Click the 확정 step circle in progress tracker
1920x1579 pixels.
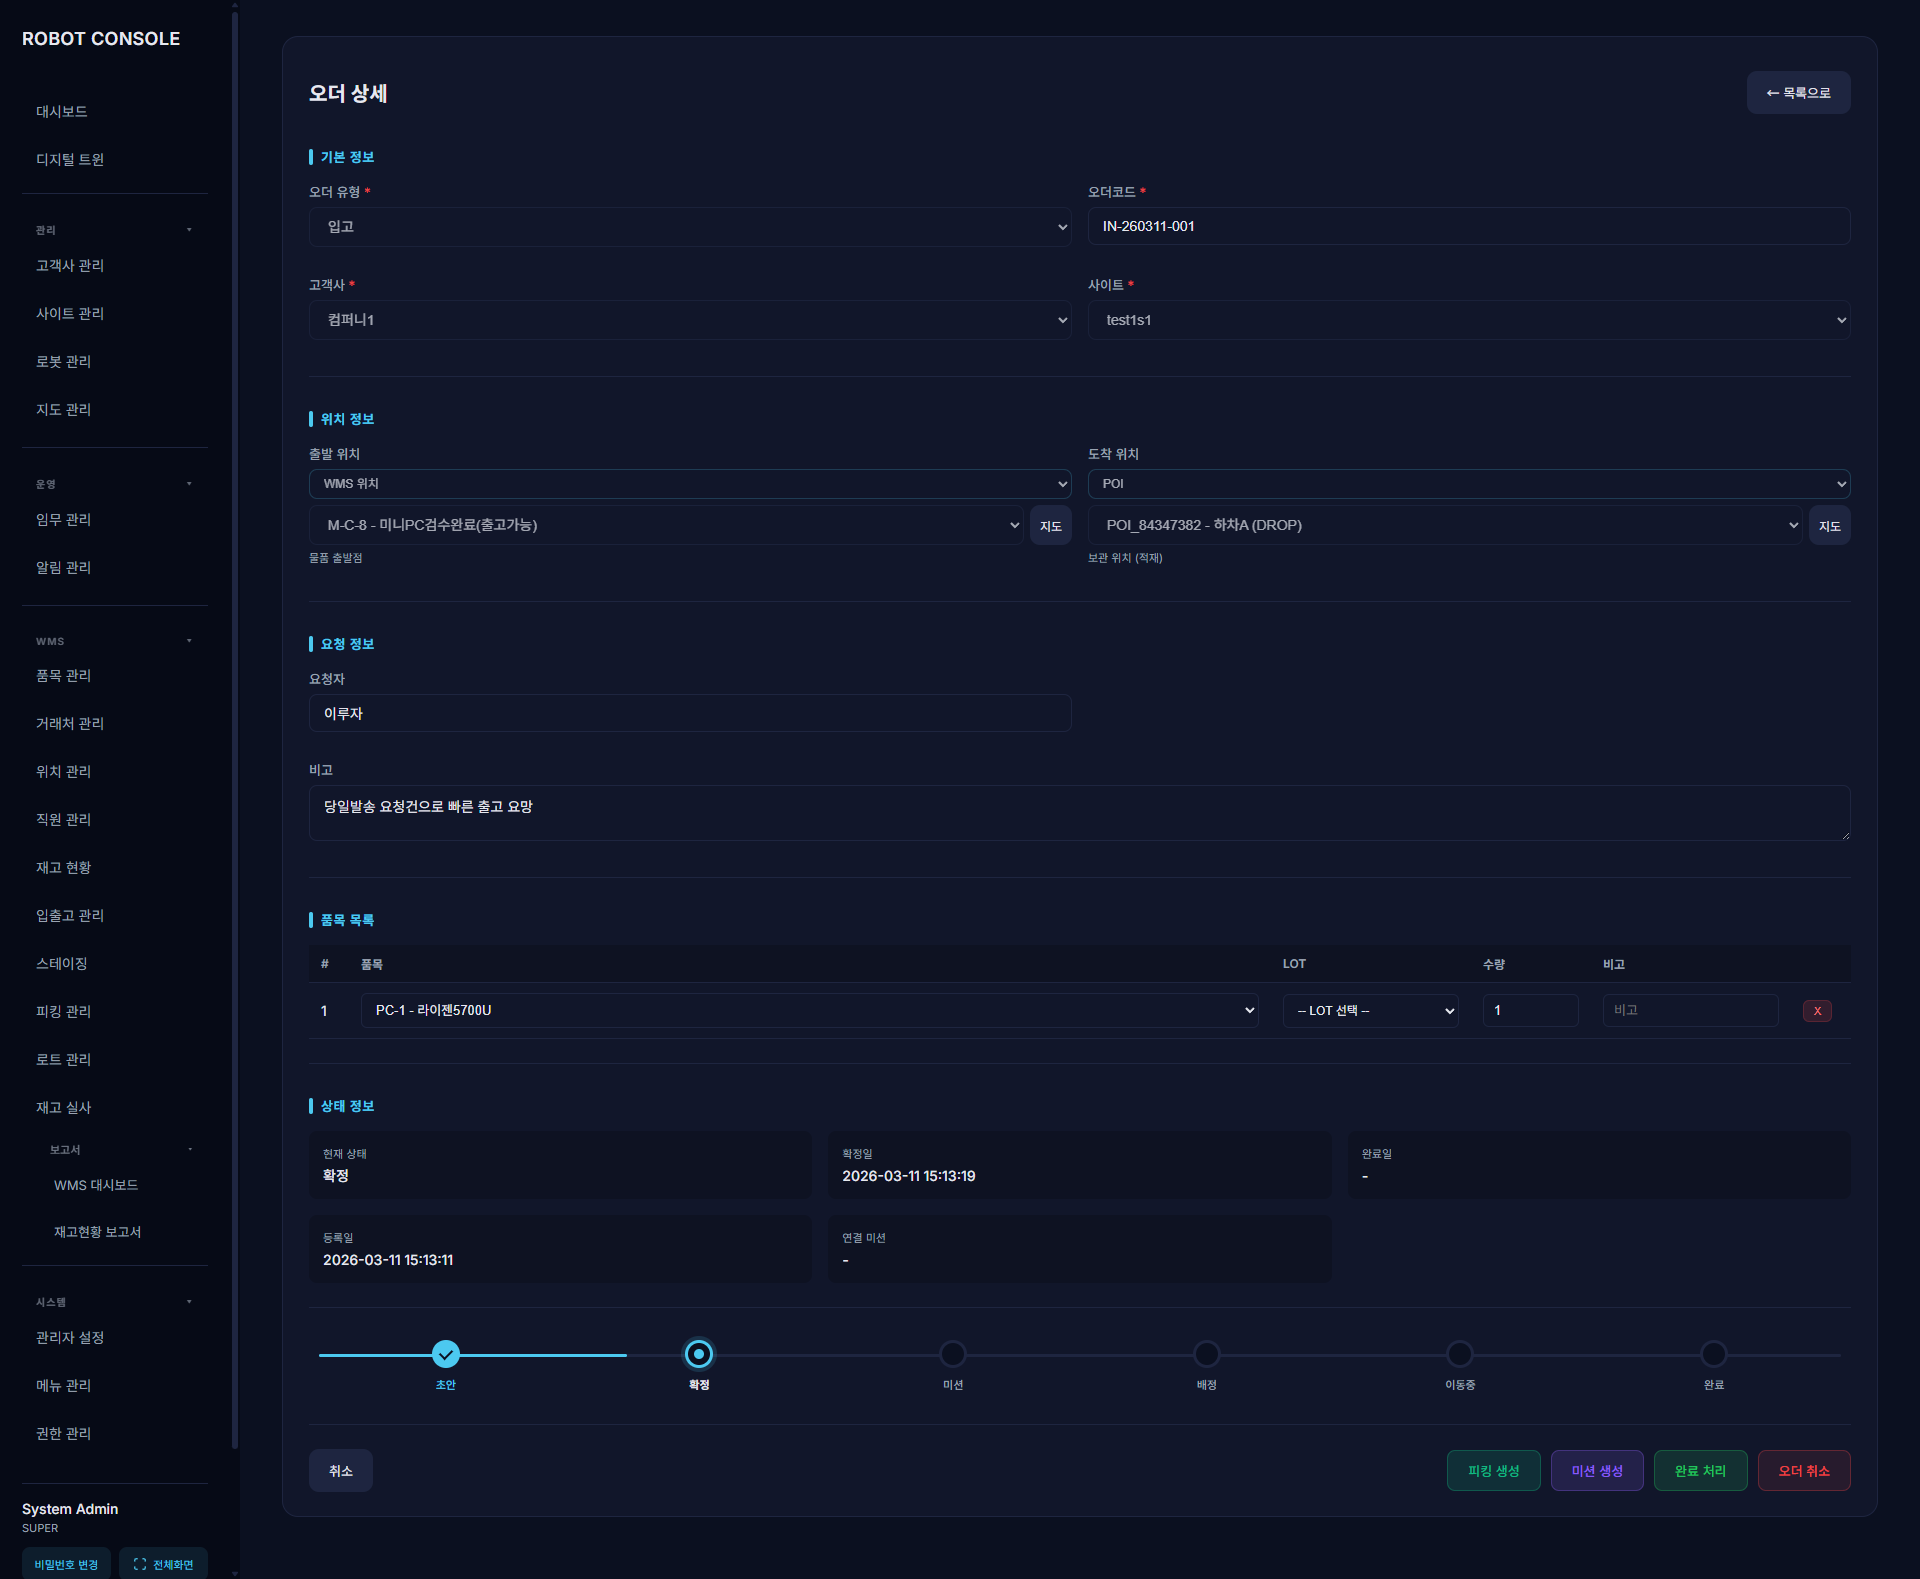pos(699,1354)
